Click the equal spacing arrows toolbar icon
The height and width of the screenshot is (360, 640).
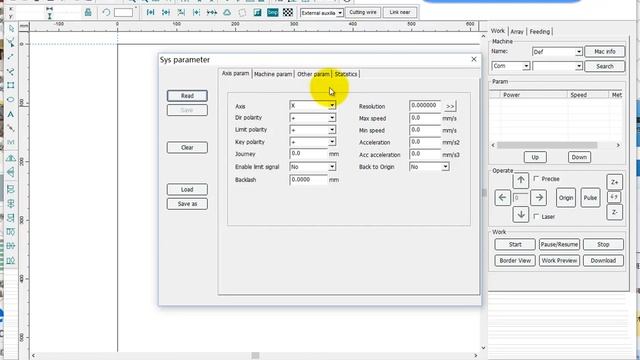211,13
